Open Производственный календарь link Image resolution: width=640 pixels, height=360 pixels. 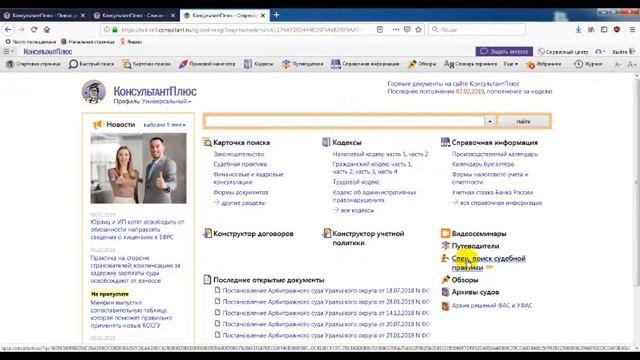(x=495, y=154)
